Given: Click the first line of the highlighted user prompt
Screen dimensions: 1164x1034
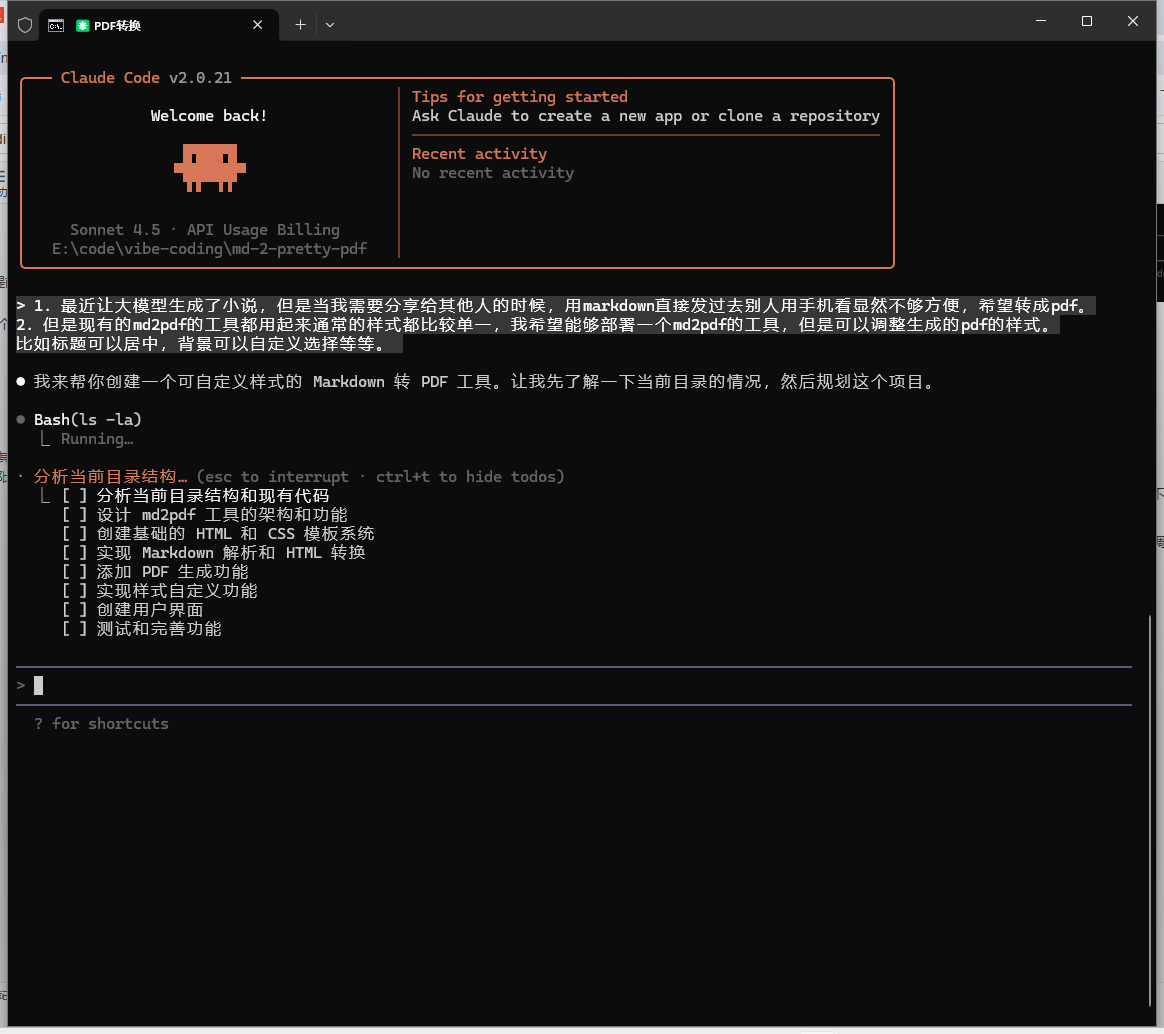Looking at the screenshot, I should [x=555, y=305].
